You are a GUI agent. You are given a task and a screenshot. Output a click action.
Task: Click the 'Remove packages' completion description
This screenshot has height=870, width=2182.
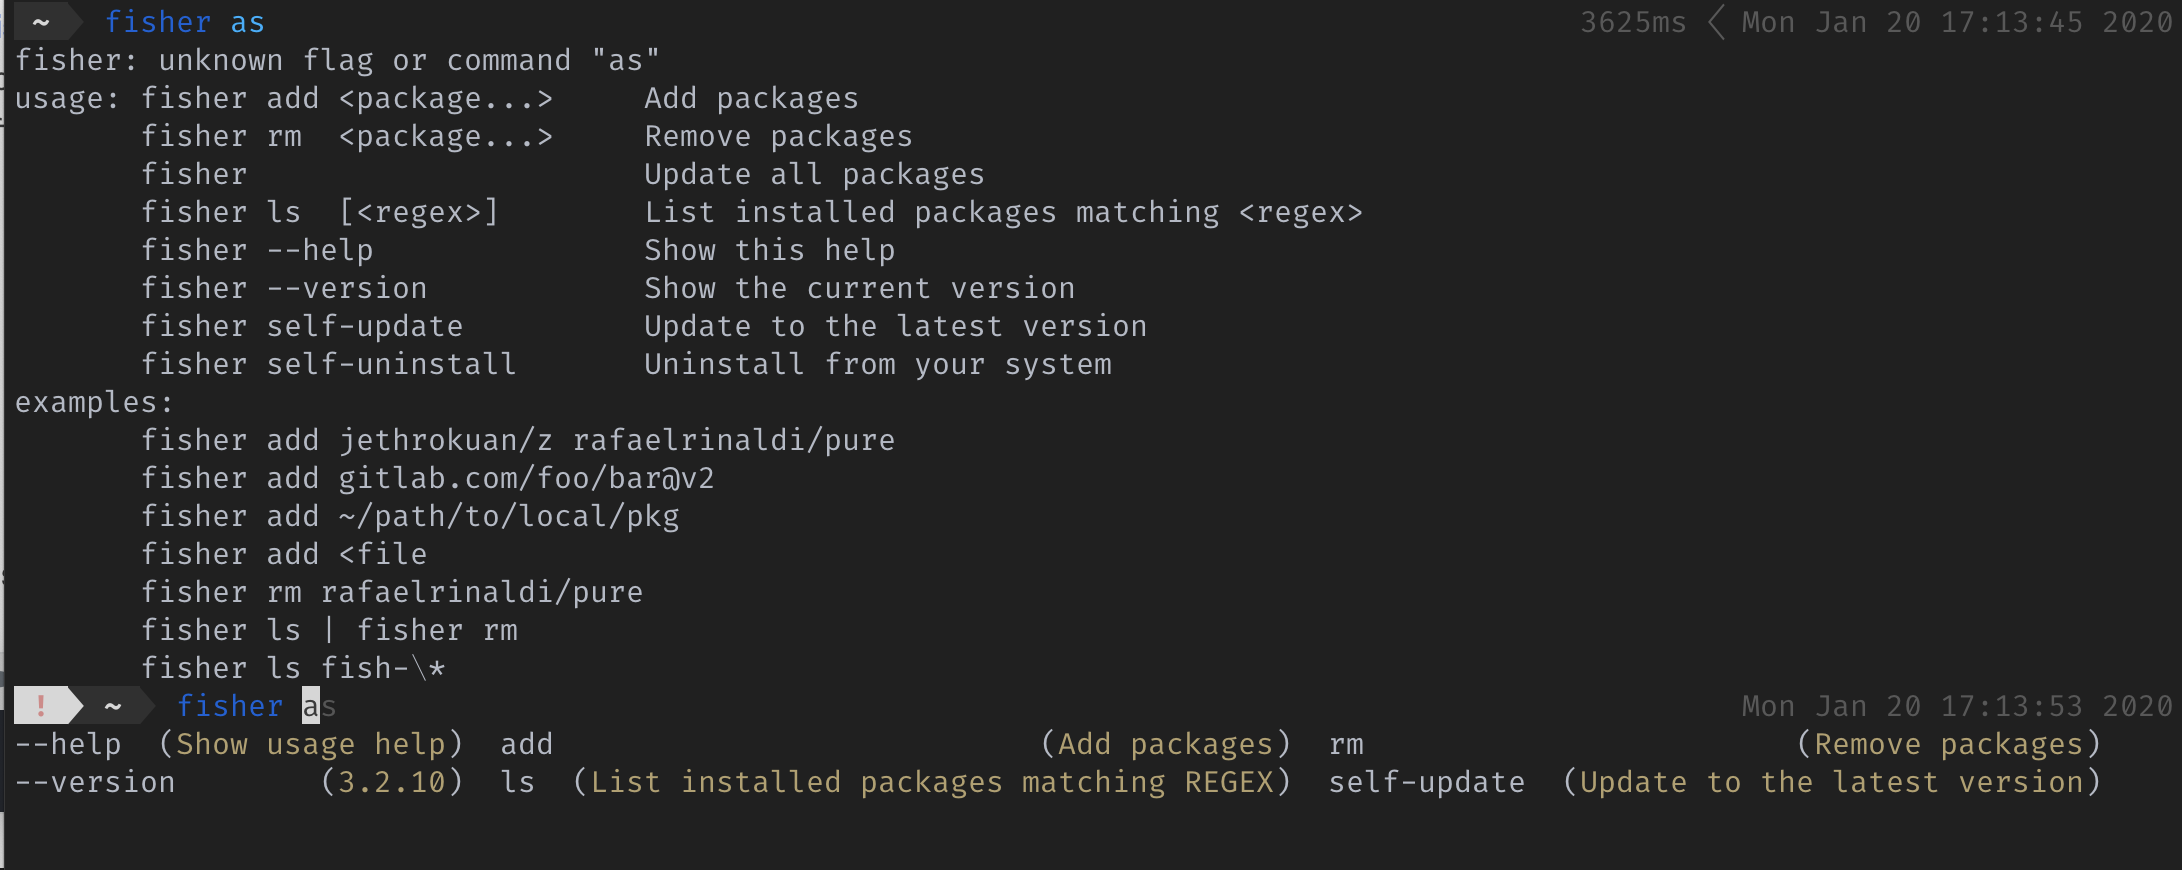coord(1949,744)
